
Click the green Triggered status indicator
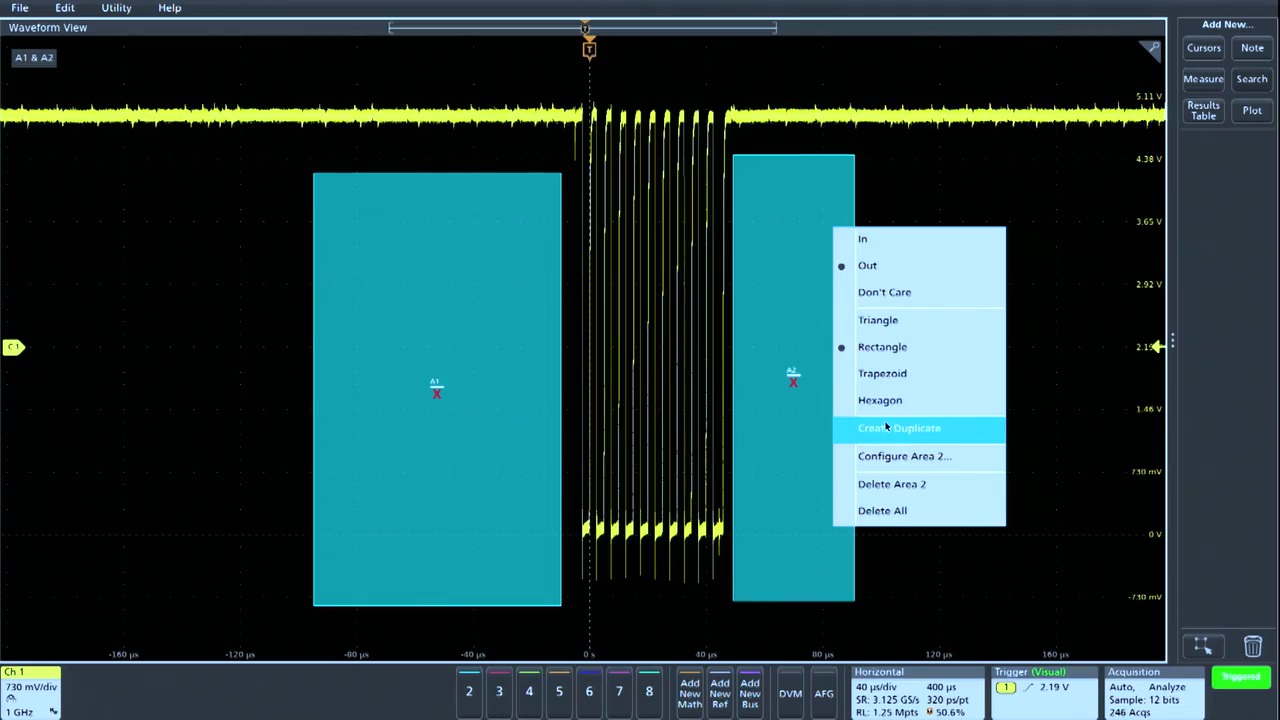pos(1241,678)
